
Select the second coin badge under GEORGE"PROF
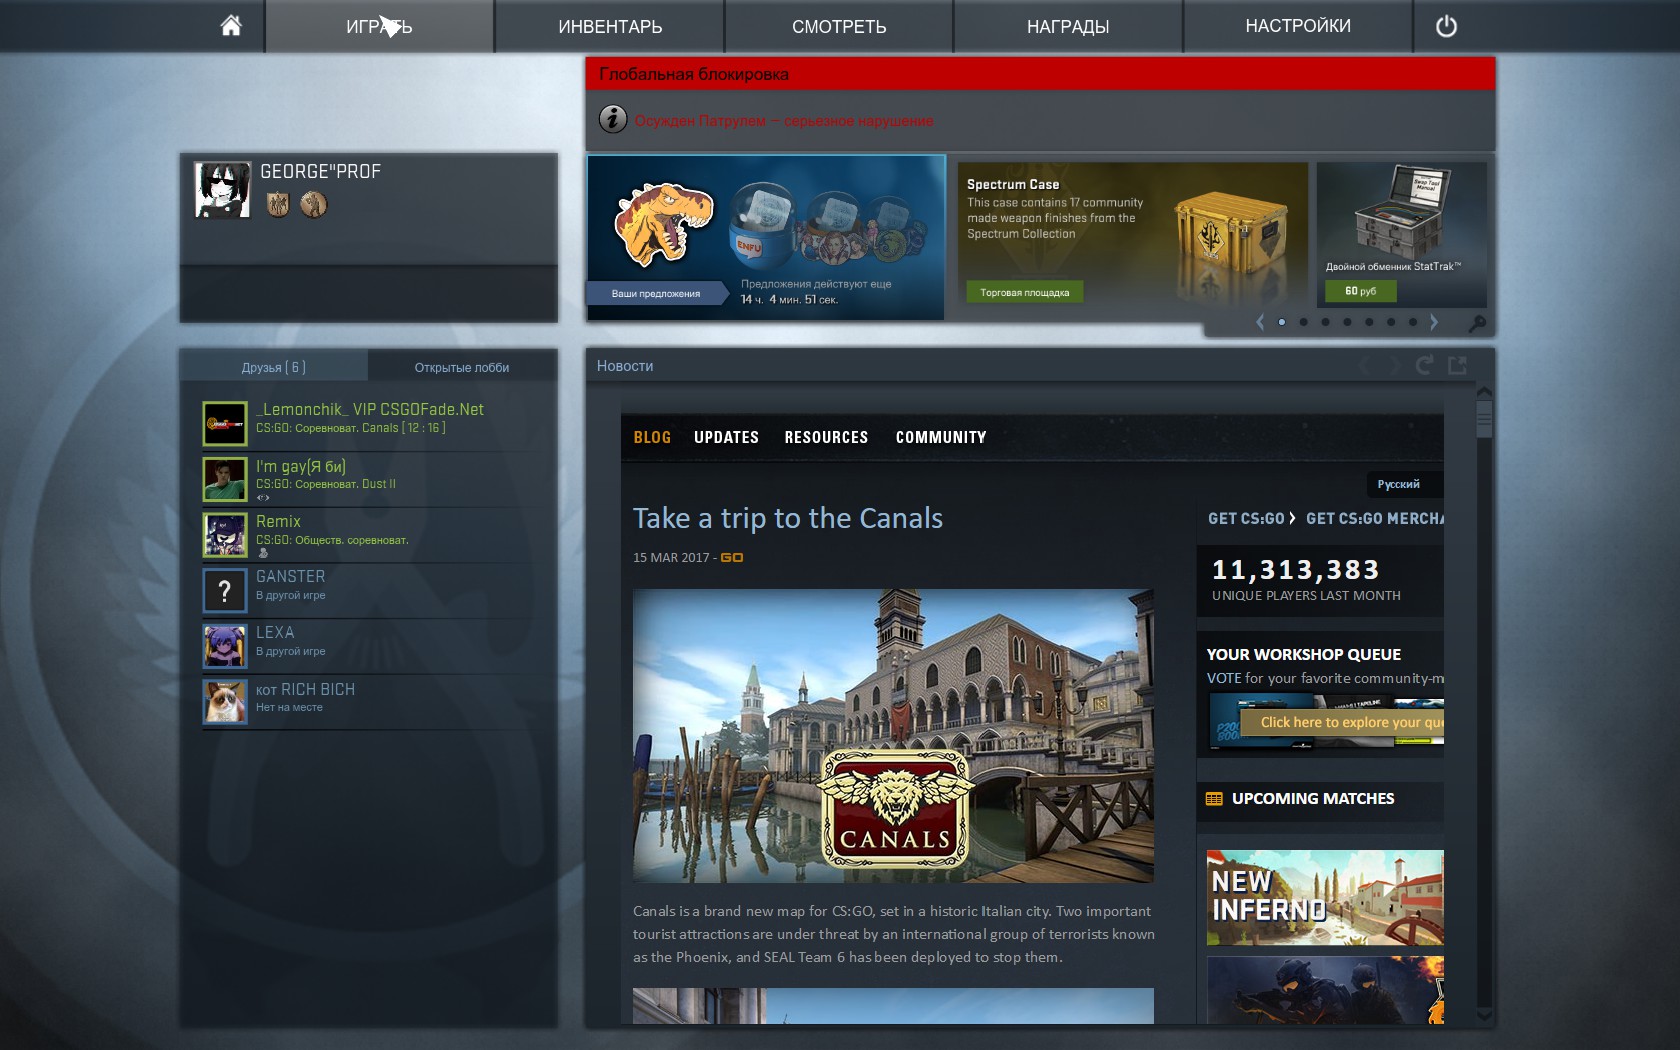pos(313,204)
